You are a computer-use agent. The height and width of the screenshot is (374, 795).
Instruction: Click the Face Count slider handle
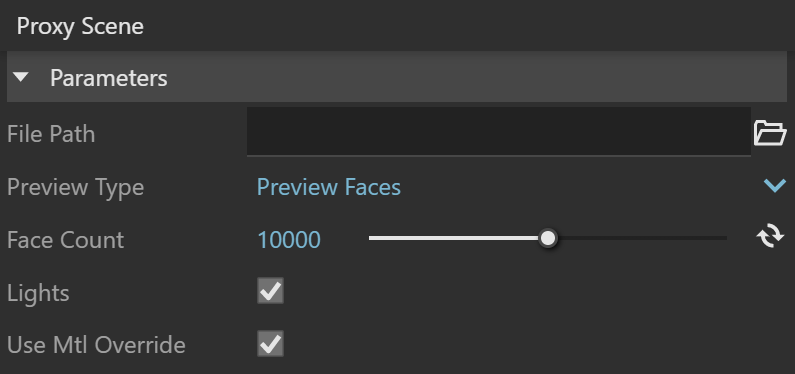[548, 238]
